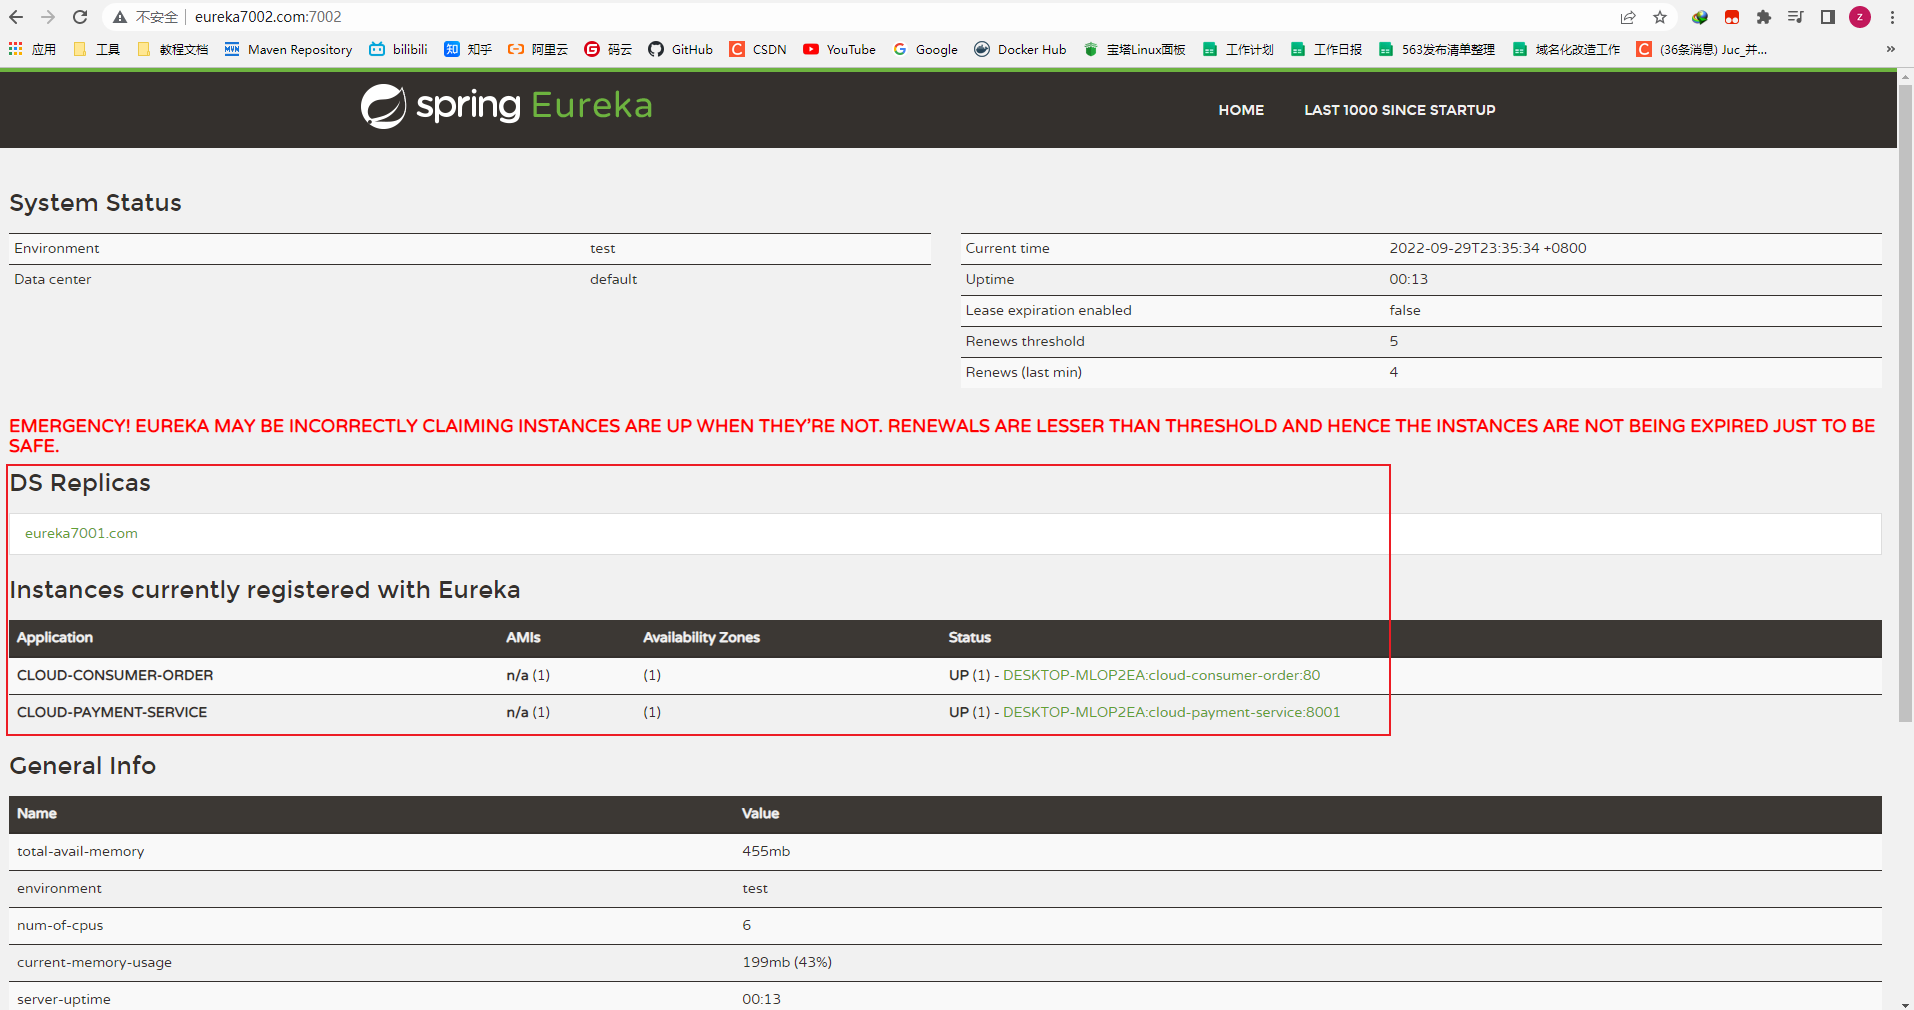The width and height of the screenshot is (1914, 1010).
Task: Open the 码云 bookmark
Action: pos(608,49)
